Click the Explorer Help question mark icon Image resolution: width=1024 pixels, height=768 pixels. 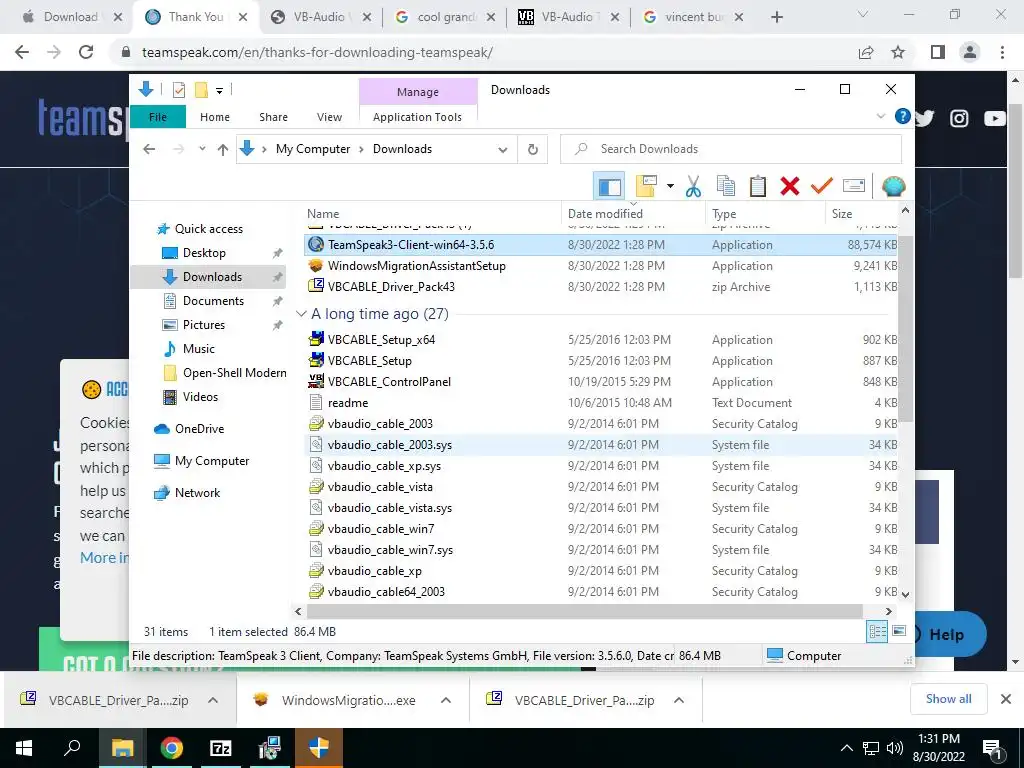click(903, 116)
